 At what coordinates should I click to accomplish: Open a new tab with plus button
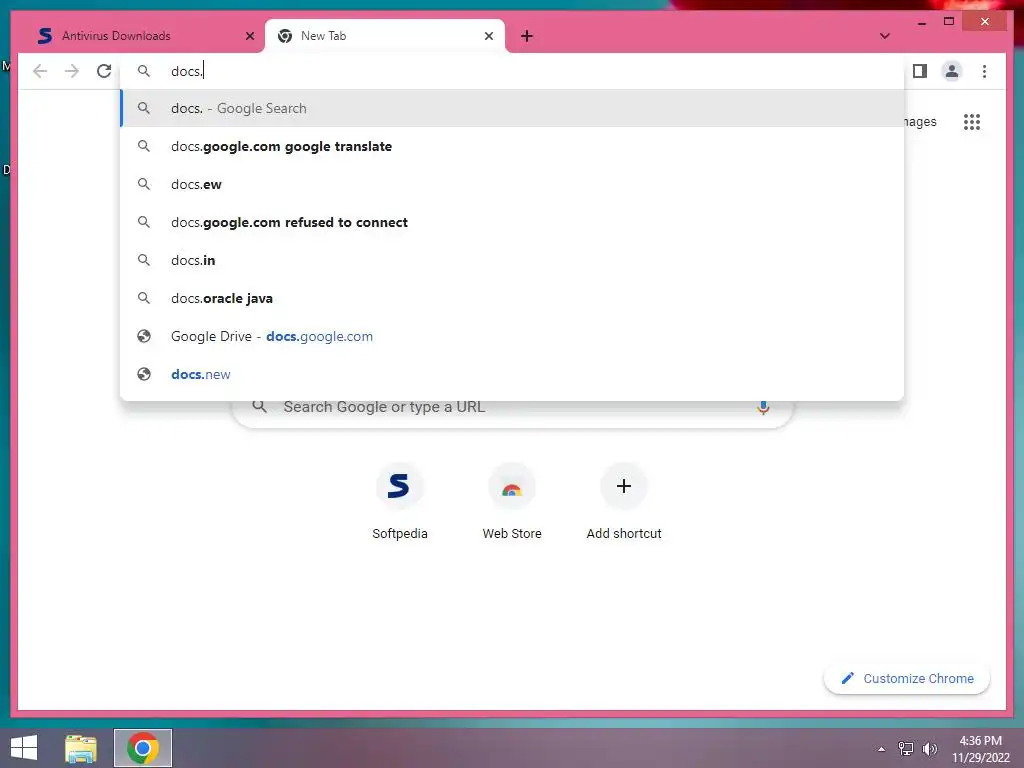click(527, 36)
